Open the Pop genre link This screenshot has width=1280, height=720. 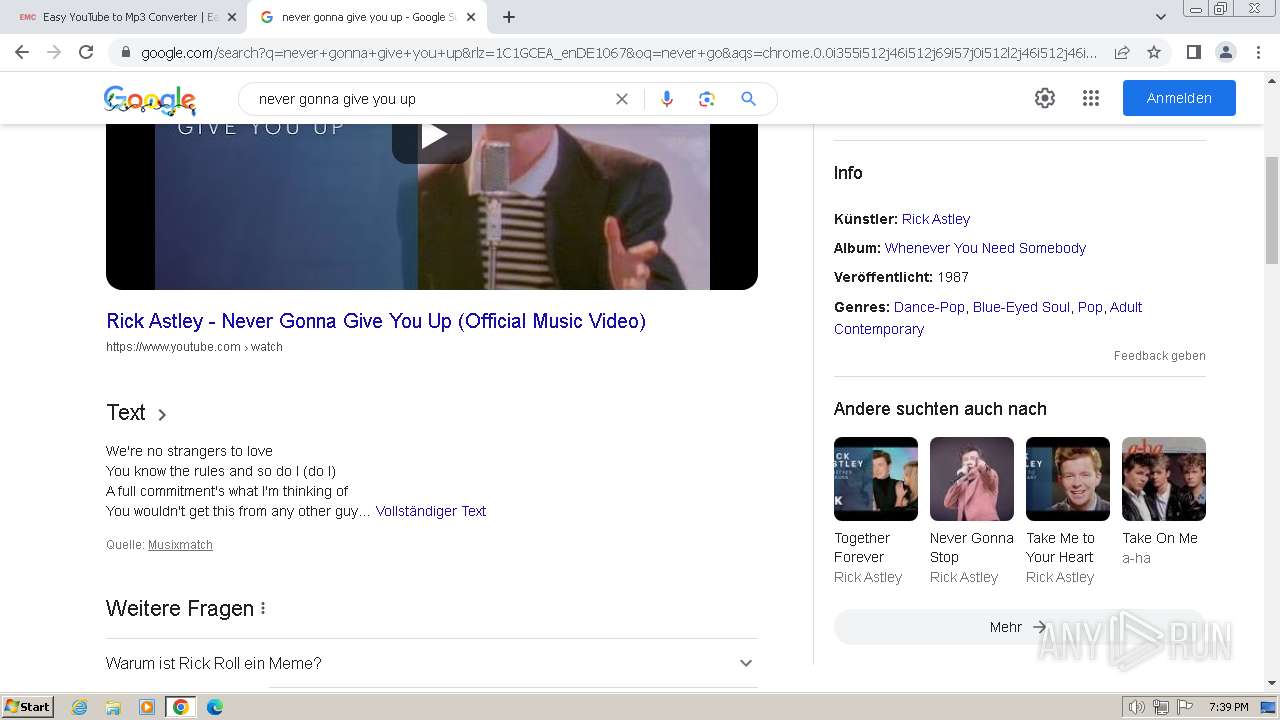(1090, 307)
